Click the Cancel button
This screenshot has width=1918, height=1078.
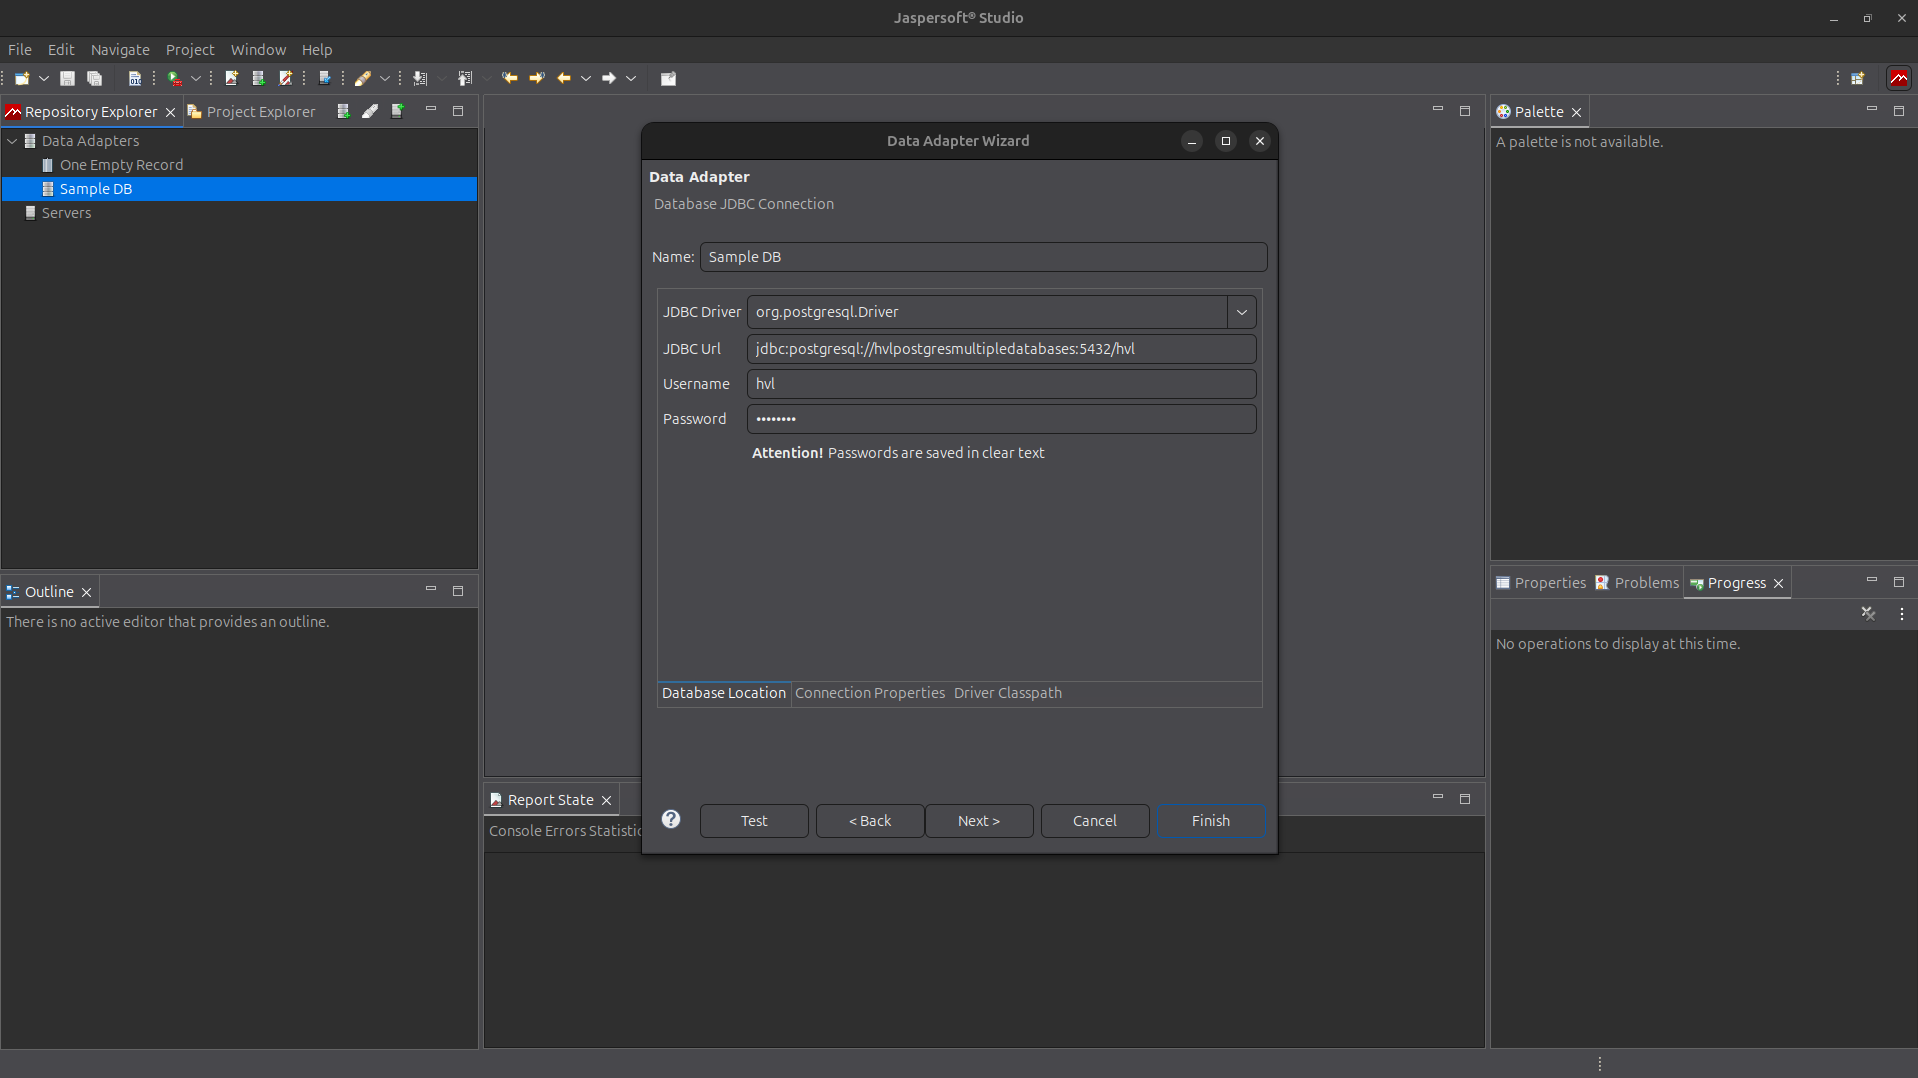tap(1095, 821)
